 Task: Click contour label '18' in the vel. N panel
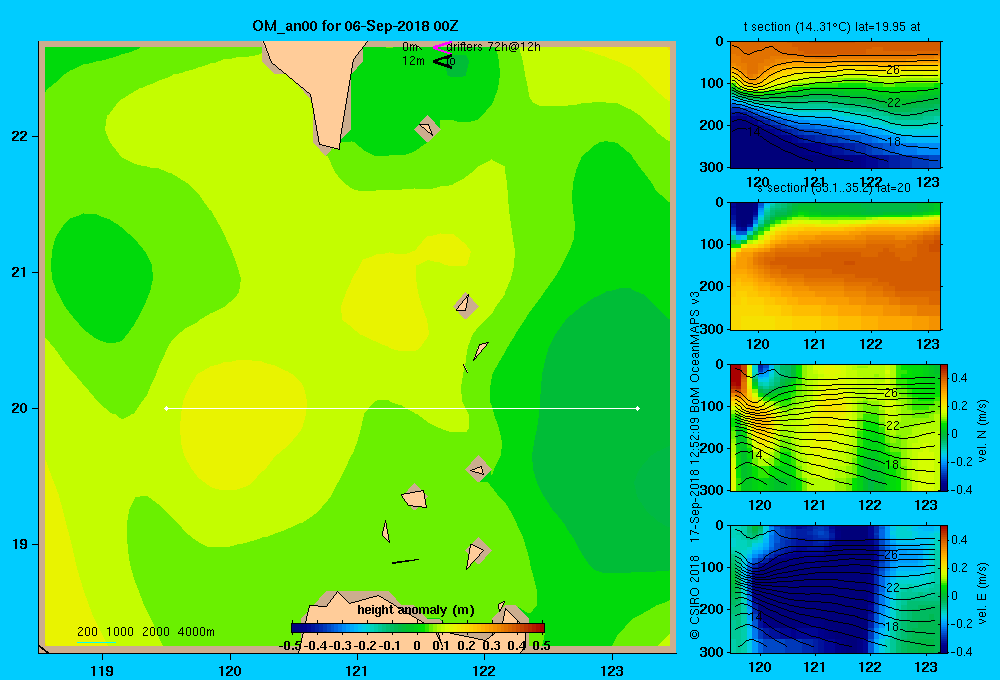(892, 464)
